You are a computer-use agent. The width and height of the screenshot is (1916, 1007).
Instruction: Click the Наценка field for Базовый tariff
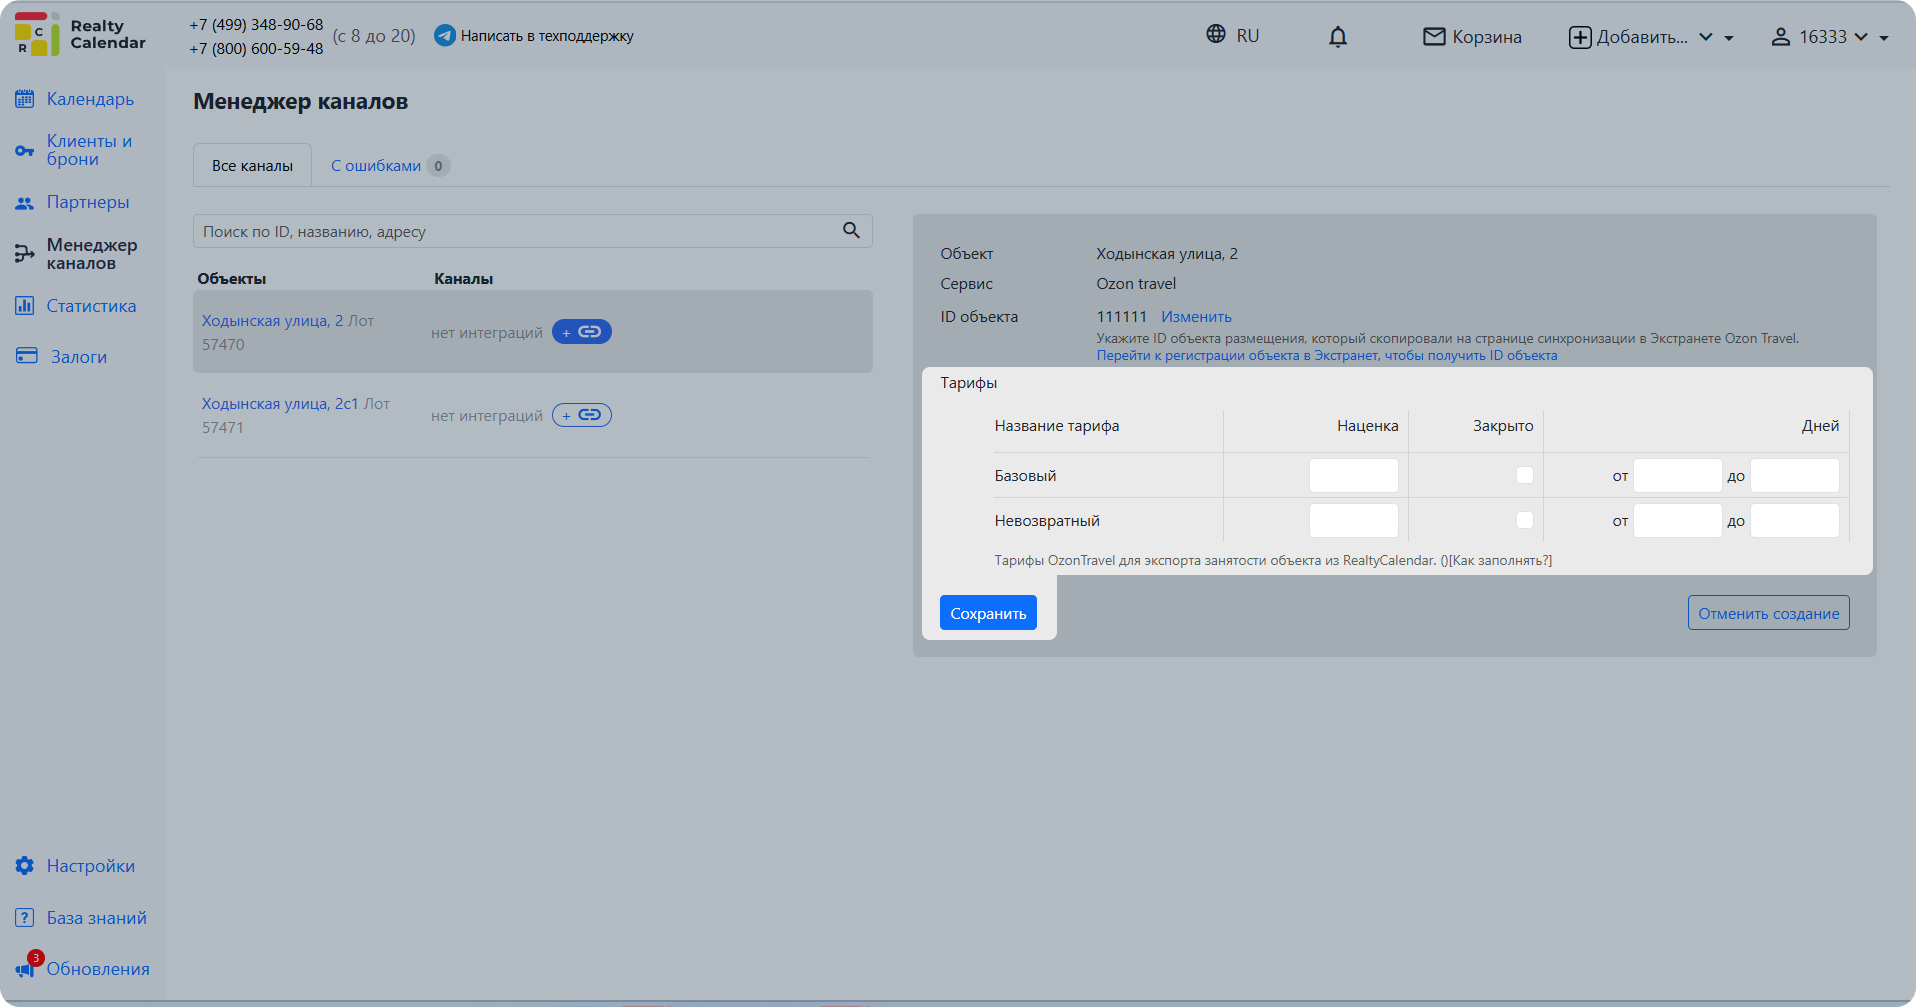pyautogui.click(x=1353, y=476)
